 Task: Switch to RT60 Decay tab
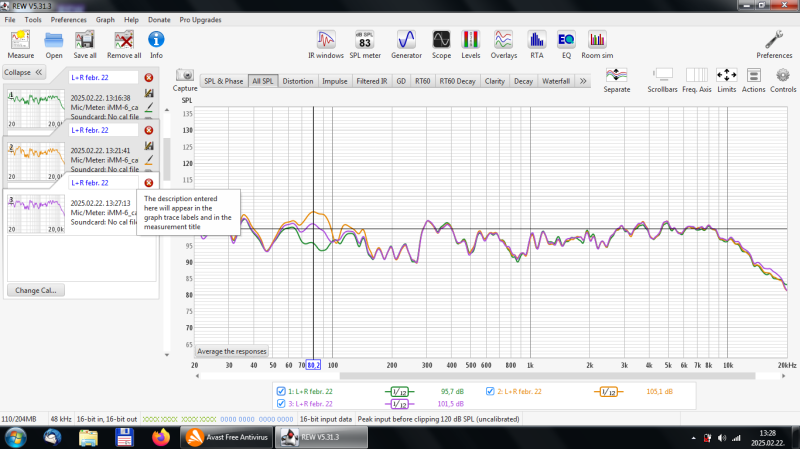pos(457,81)
